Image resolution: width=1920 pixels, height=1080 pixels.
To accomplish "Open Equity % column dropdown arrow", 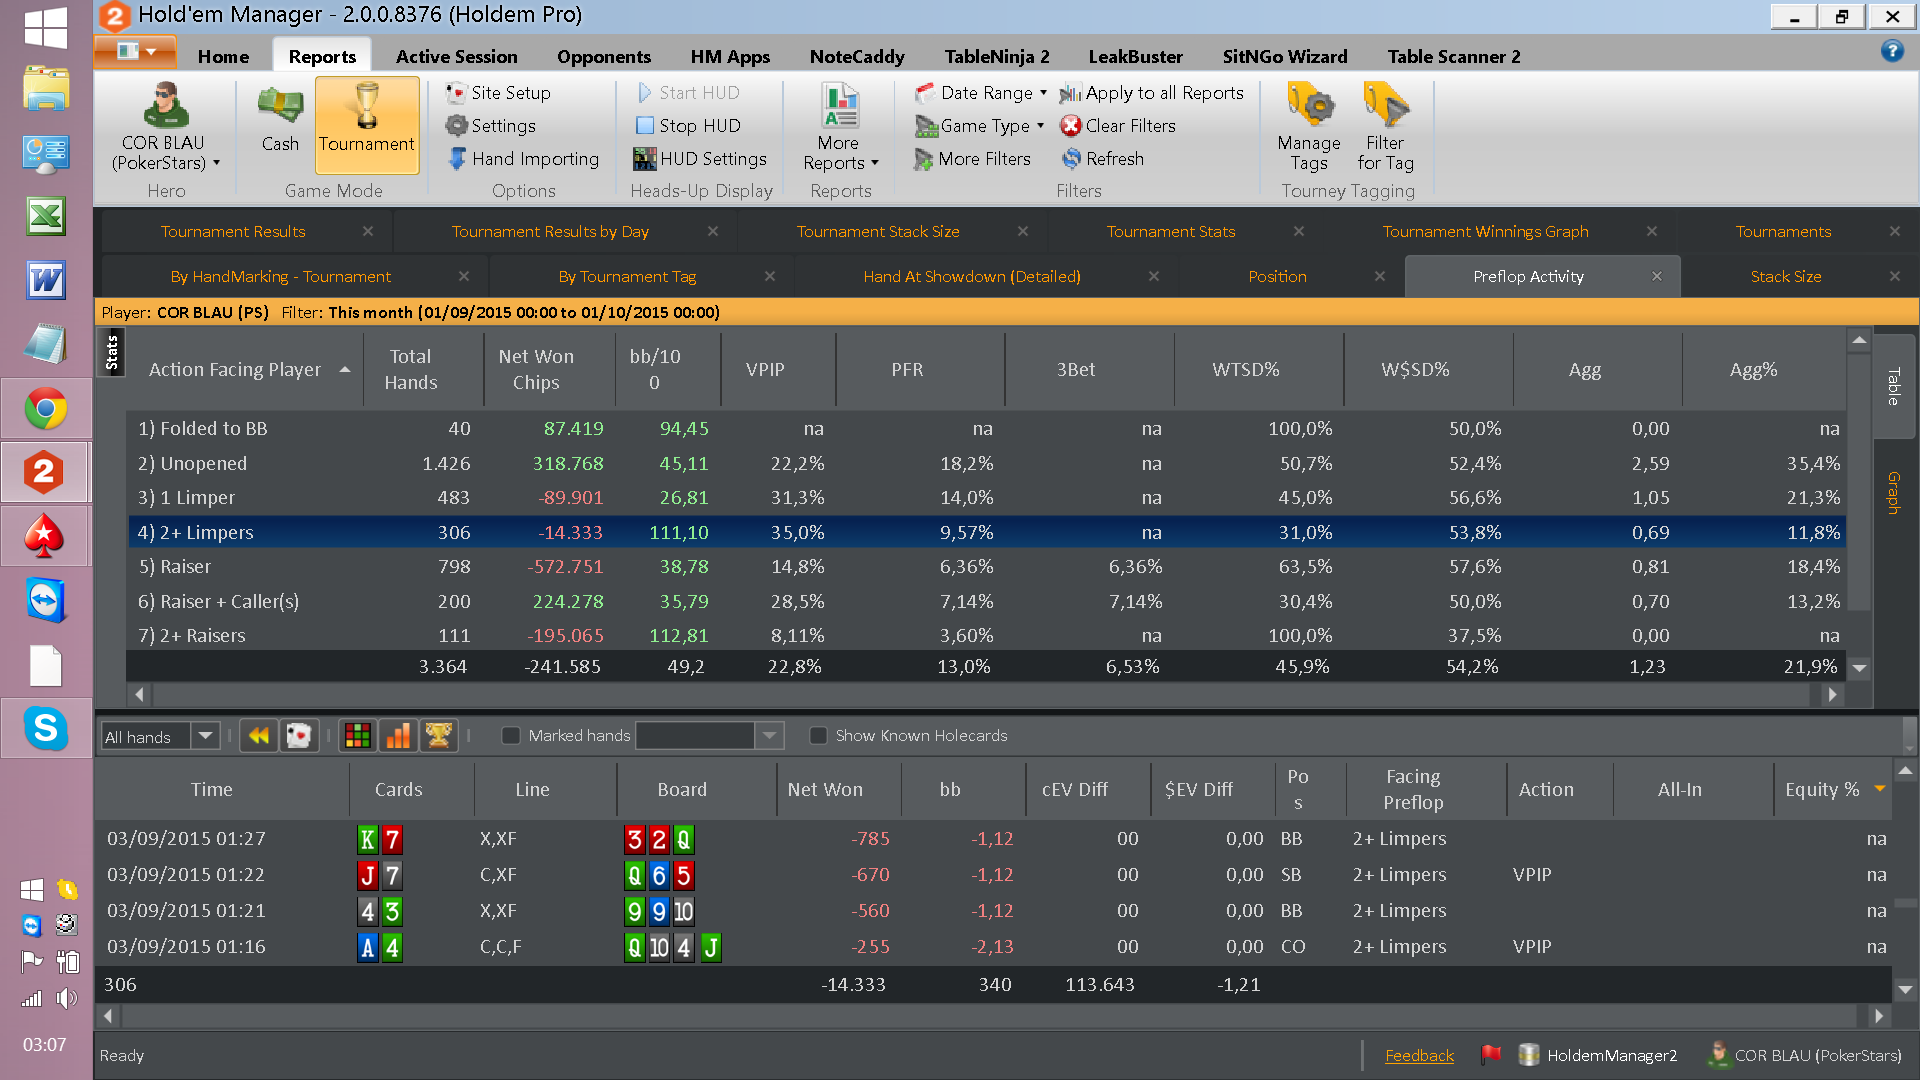I will (x=1880, y=789).
